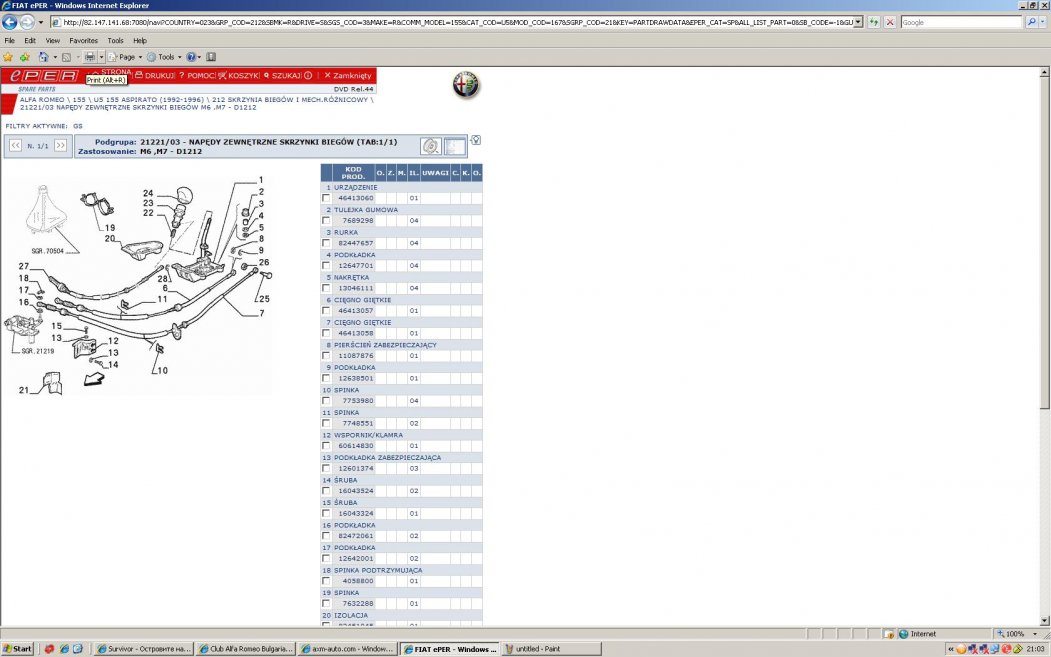Click the Refresh page icon
Image resolution: width=1051 pixels, height=657 pixels.
(875, 22)
